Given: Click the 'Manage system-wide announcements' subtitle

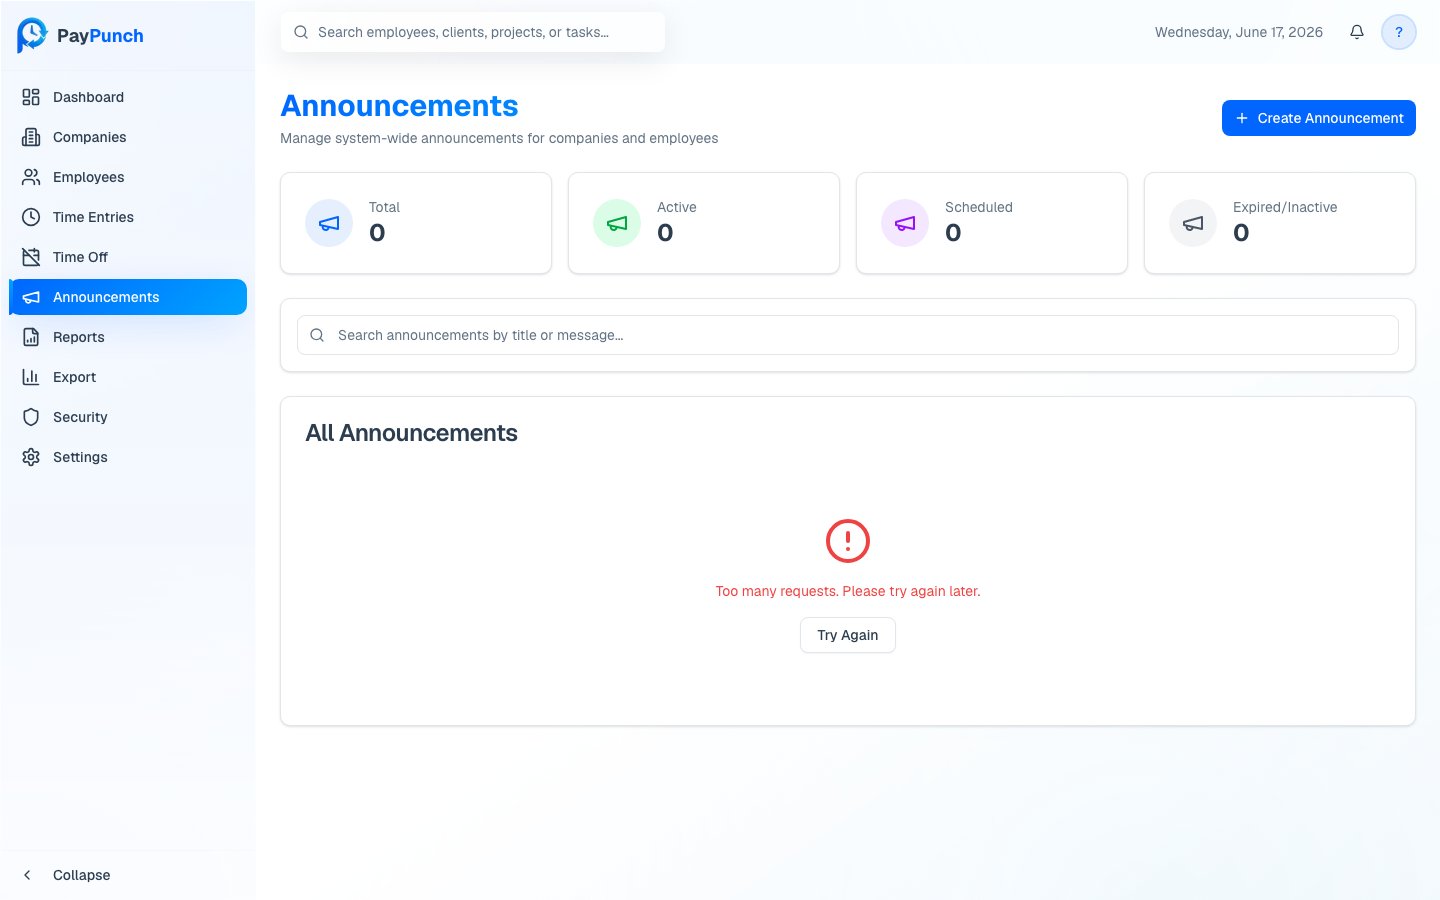Looking at the screenshot, I should [499, 138].
